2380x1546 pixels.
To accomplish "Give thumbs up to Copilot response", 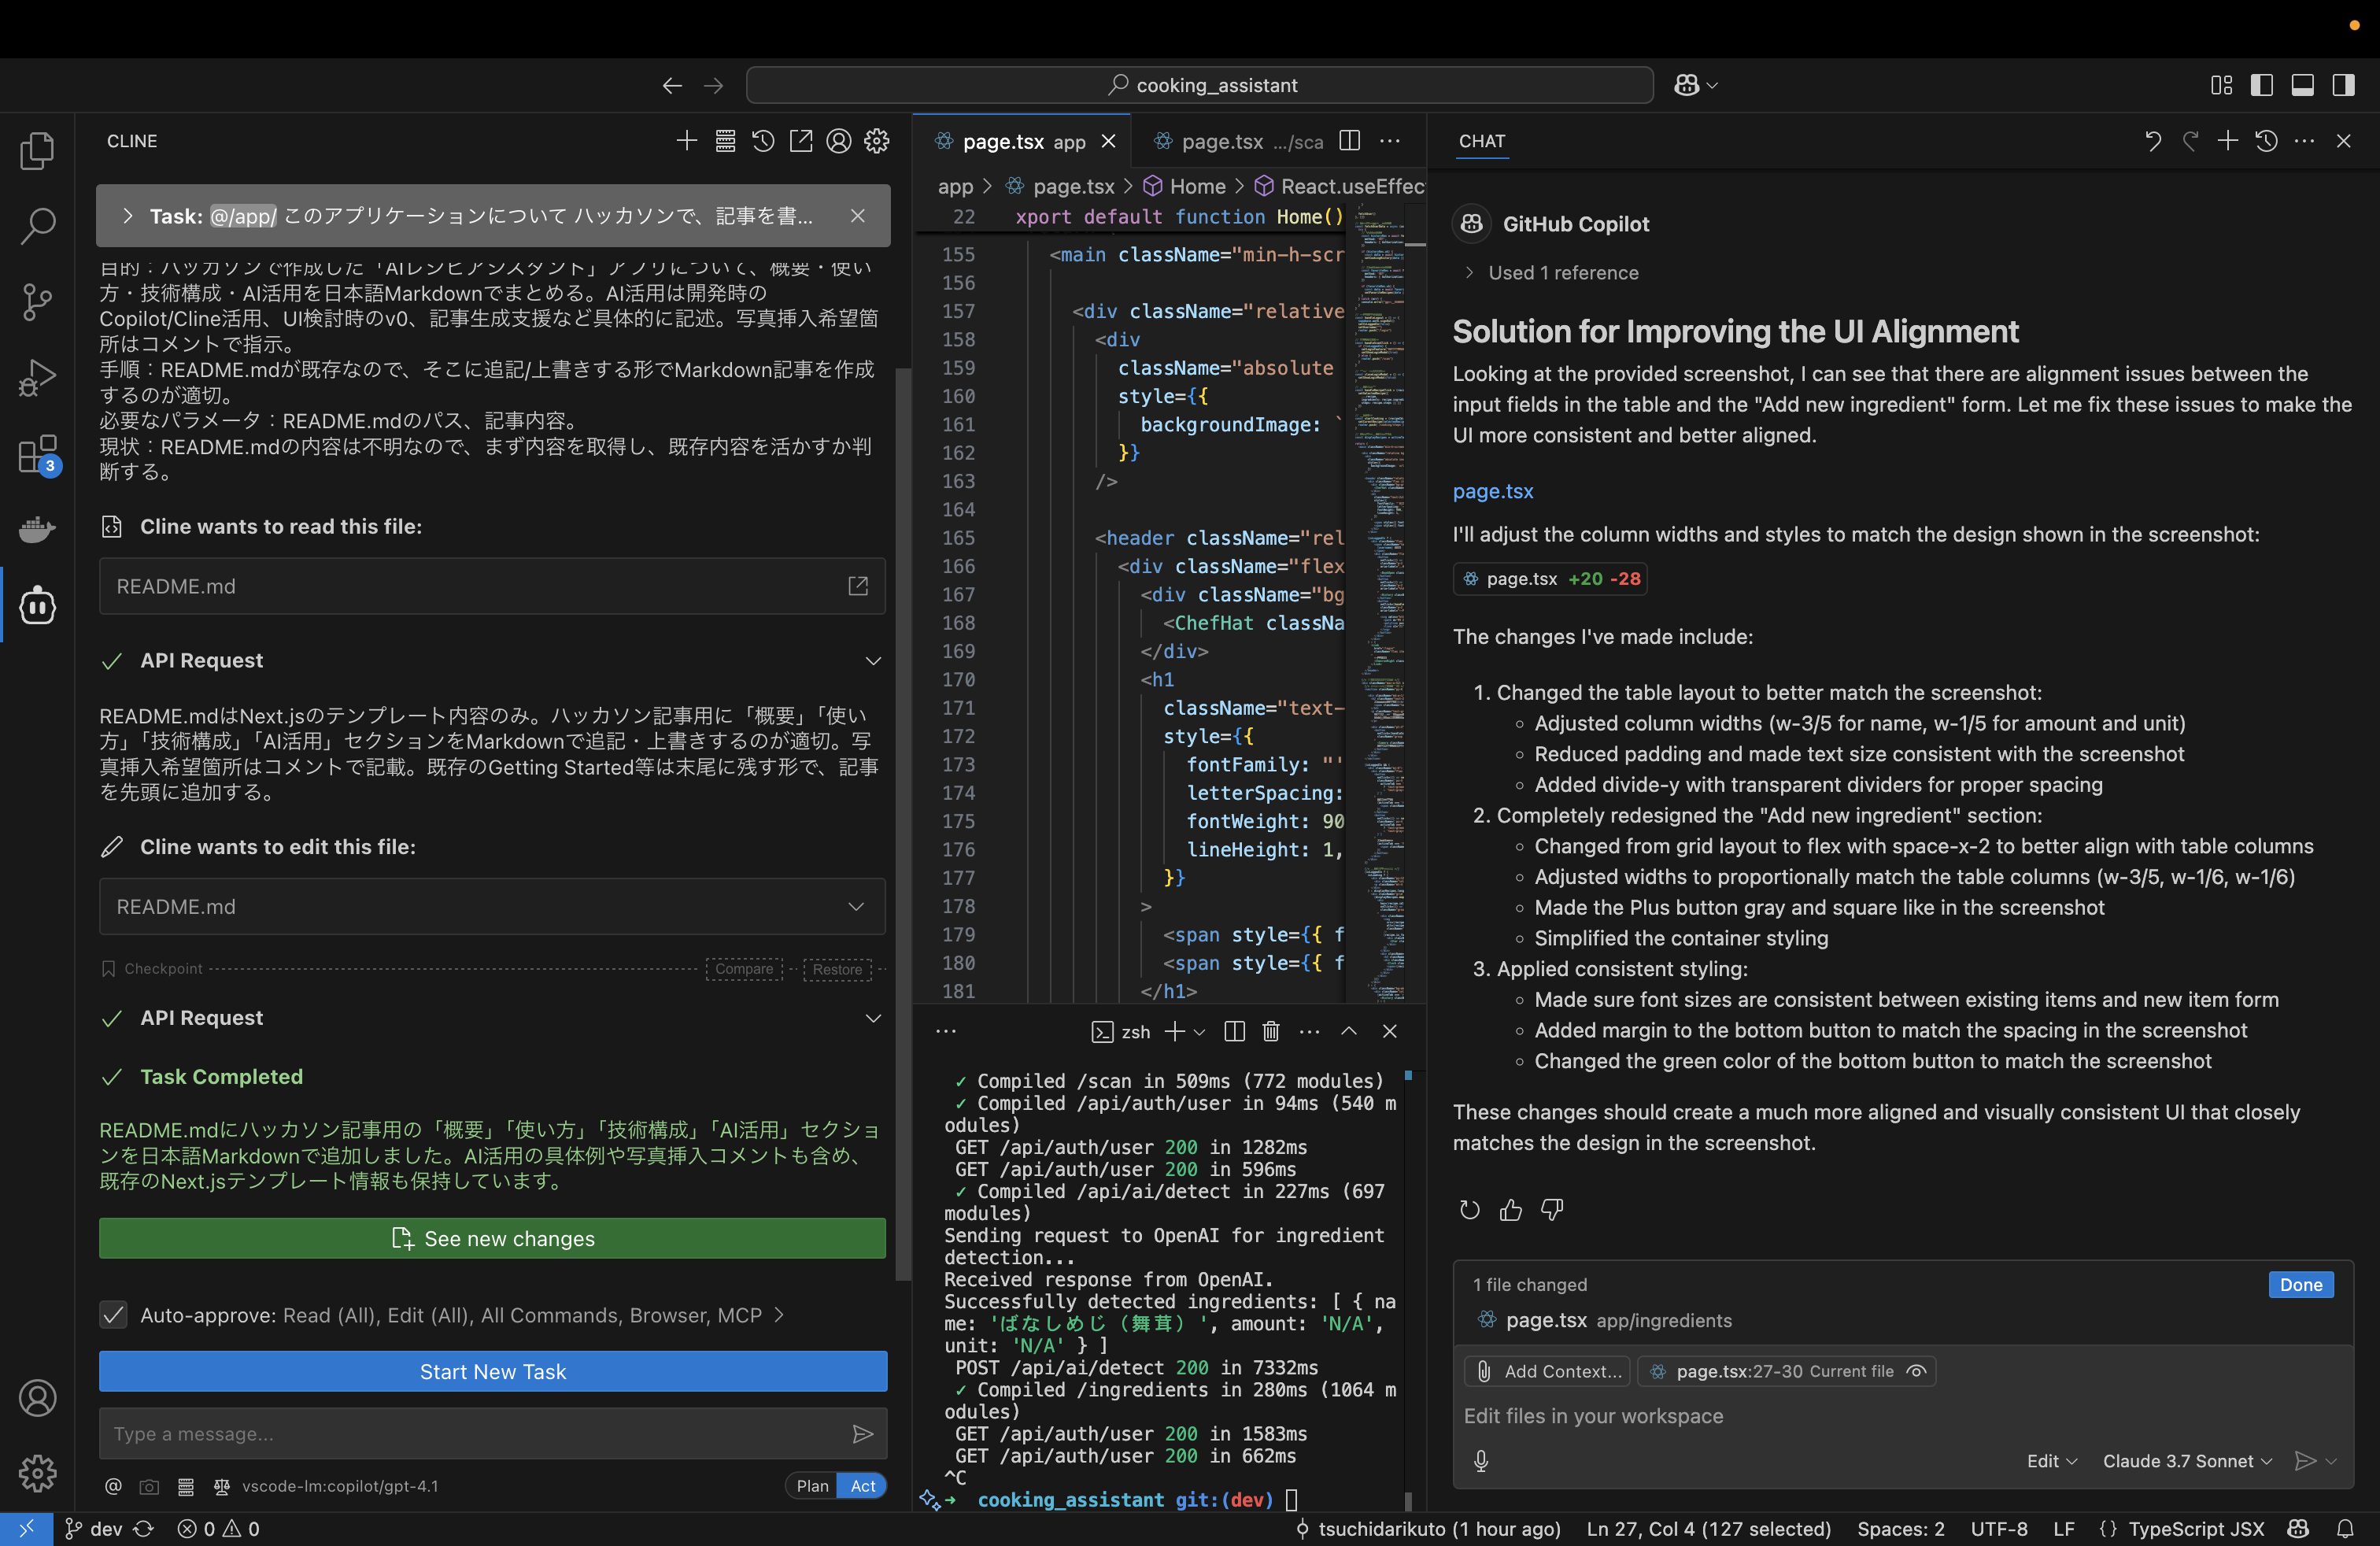I will (x=1511, y=1210).
